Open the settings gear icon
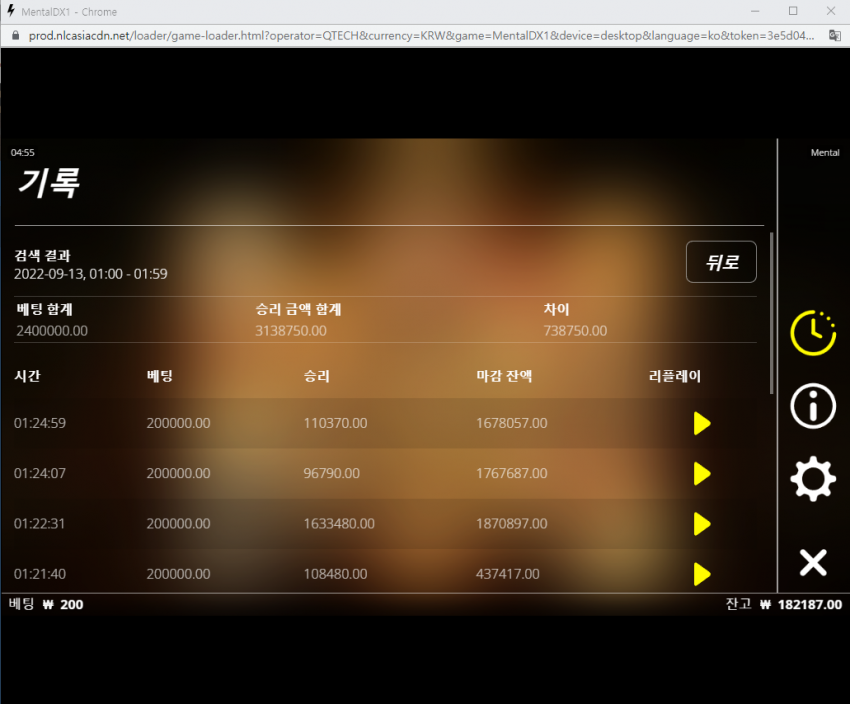Image resolution: width=850 pixels, height=704 pixels. [813, 479]
